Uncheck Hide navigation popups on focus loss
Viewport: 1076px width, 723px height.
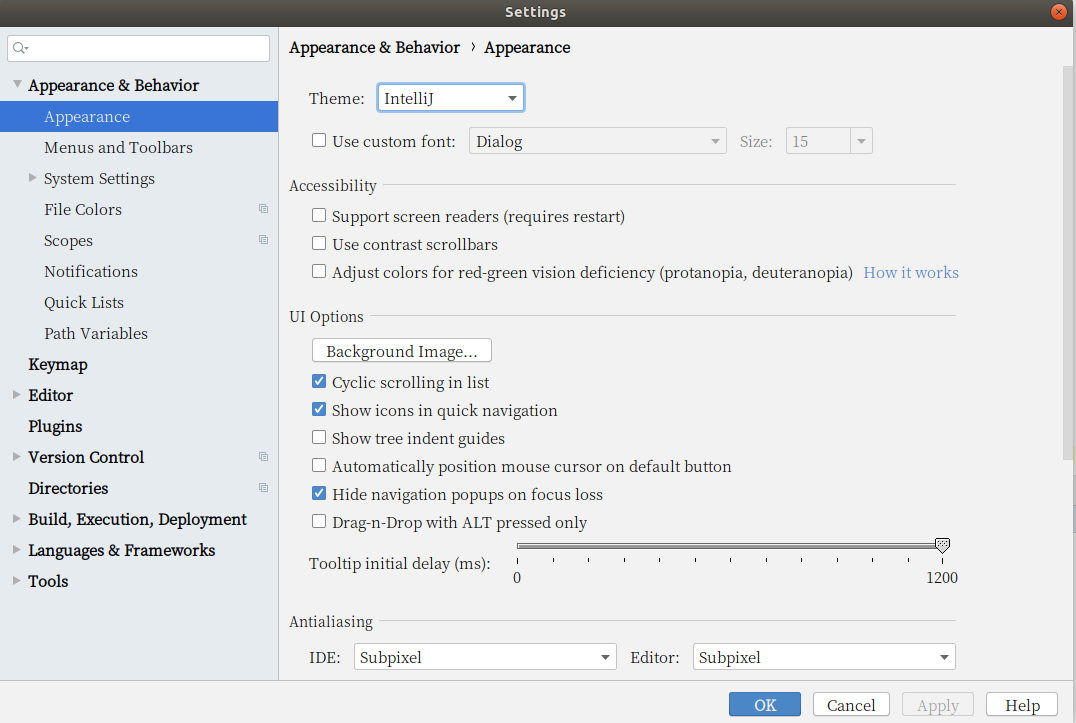(x=319, y=493)
